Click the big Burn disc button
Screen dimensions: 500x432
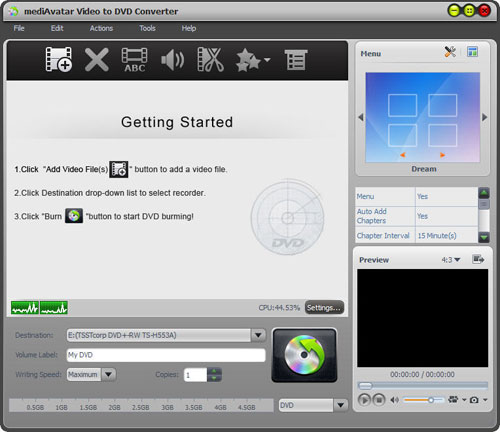304,355
